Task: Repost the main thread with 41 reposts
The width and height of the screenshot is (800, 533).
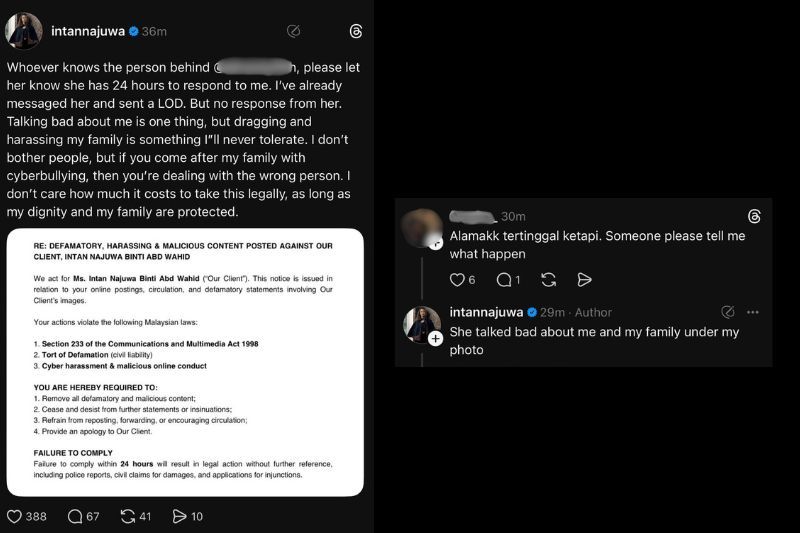Action: point(127,516)
